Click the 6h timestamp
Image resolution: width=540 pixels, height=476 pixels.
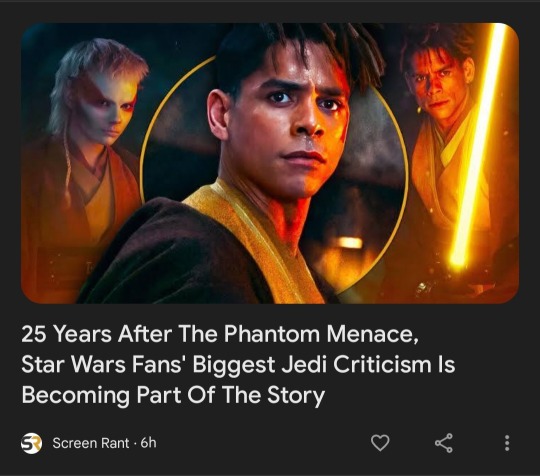coord(148,443)
